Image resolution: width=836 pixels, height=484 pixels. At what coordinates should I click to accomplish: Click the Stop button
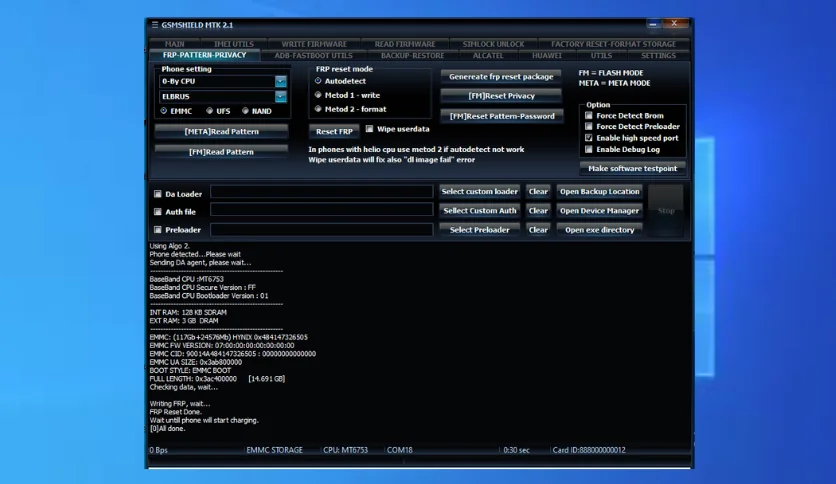point(666,211)
